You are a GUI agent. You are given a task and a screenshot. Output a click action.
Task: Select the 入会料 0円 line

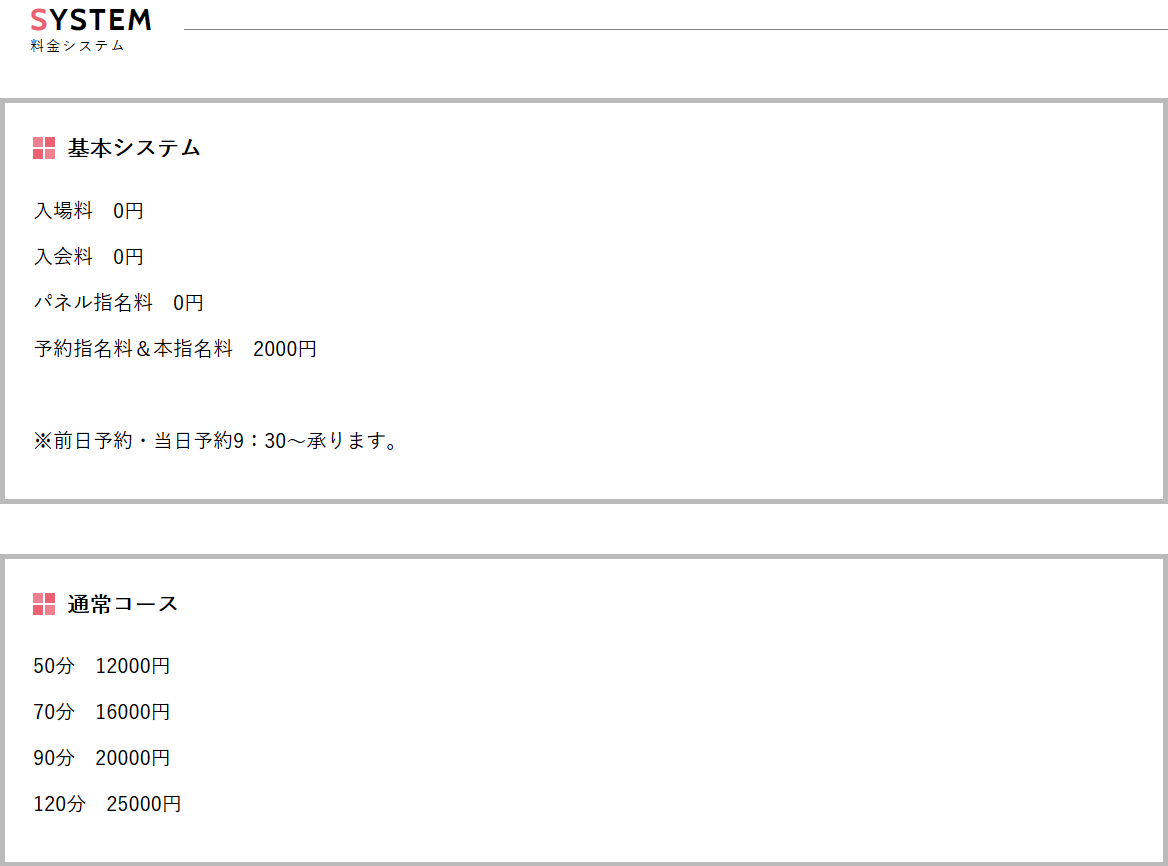89,257
